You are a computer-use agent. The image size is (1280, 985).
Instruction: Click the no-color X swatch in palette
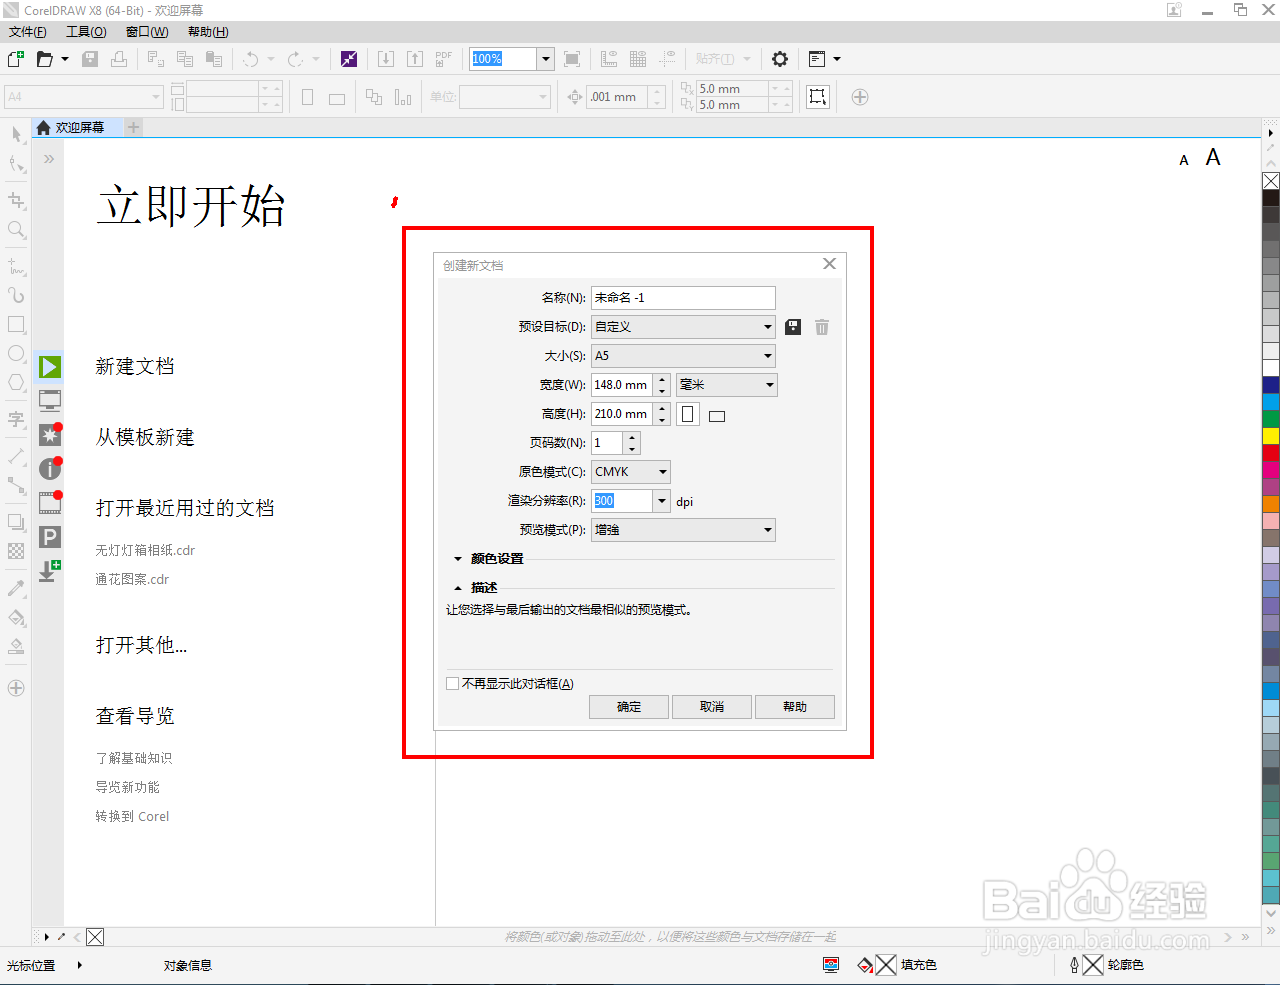[1271, 181]
